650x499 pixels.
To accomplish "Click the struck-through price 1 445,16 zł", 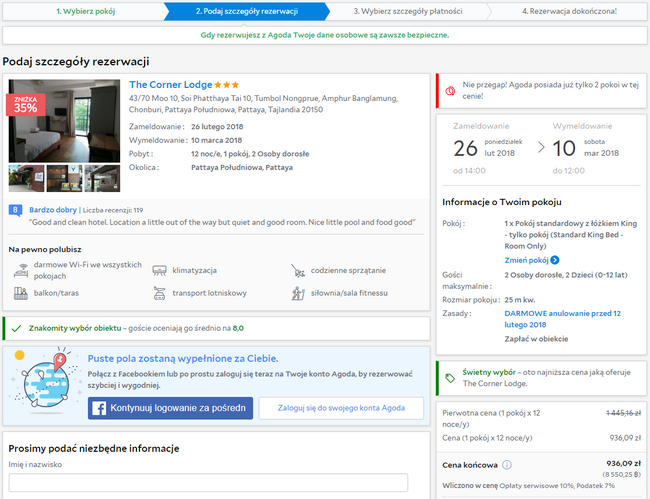I will [623, 413].
